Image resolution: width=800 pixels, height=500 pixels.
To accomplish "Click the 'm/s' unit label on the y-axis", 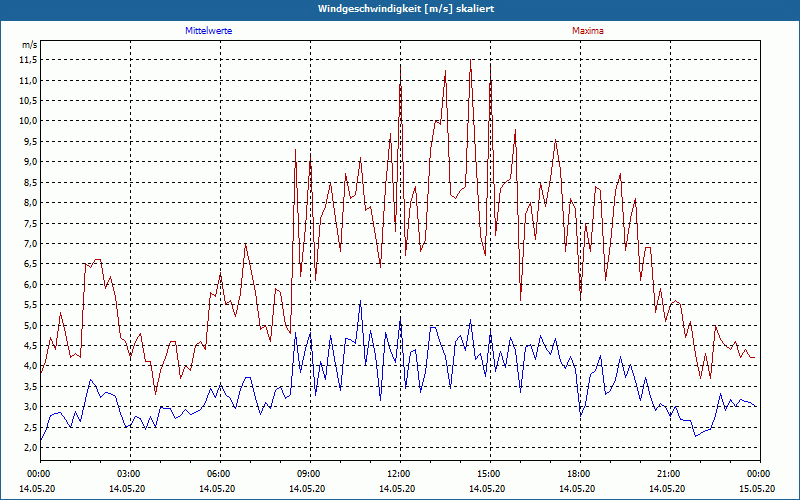I will pos(30,45).
